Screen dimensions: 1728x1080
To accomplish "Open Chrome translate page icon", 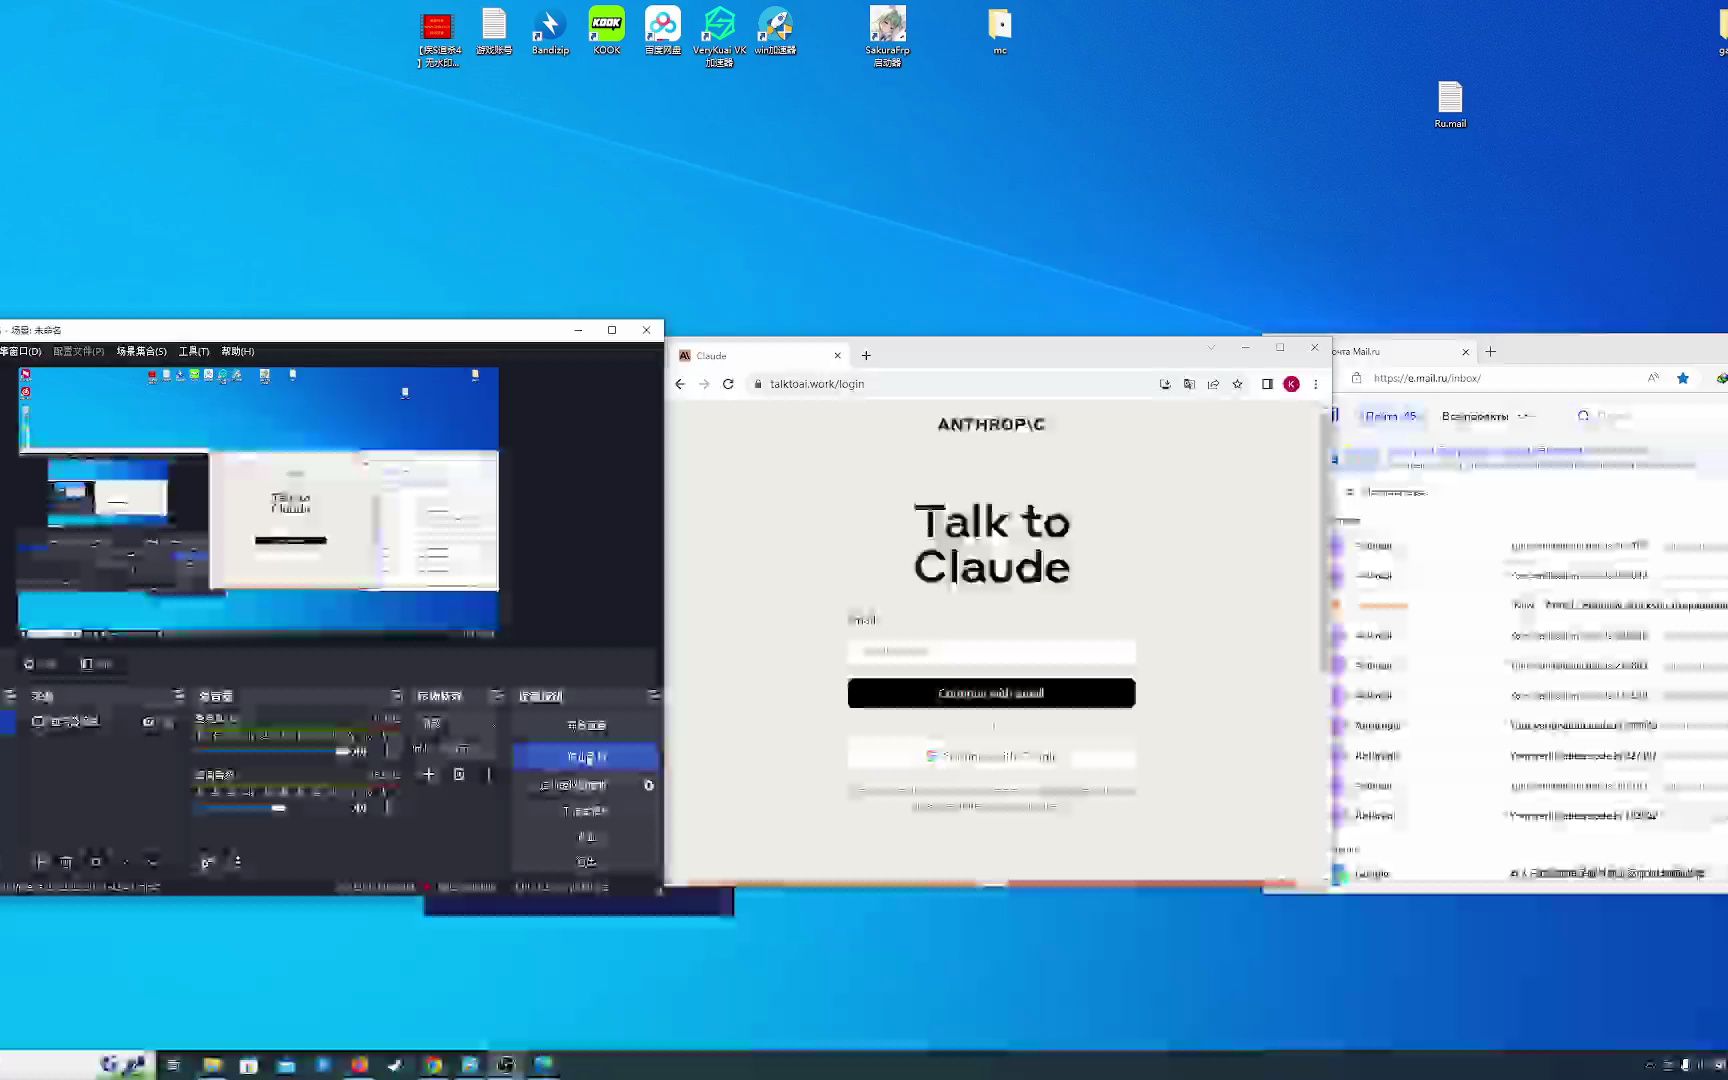I will [x=1189, y=384].
